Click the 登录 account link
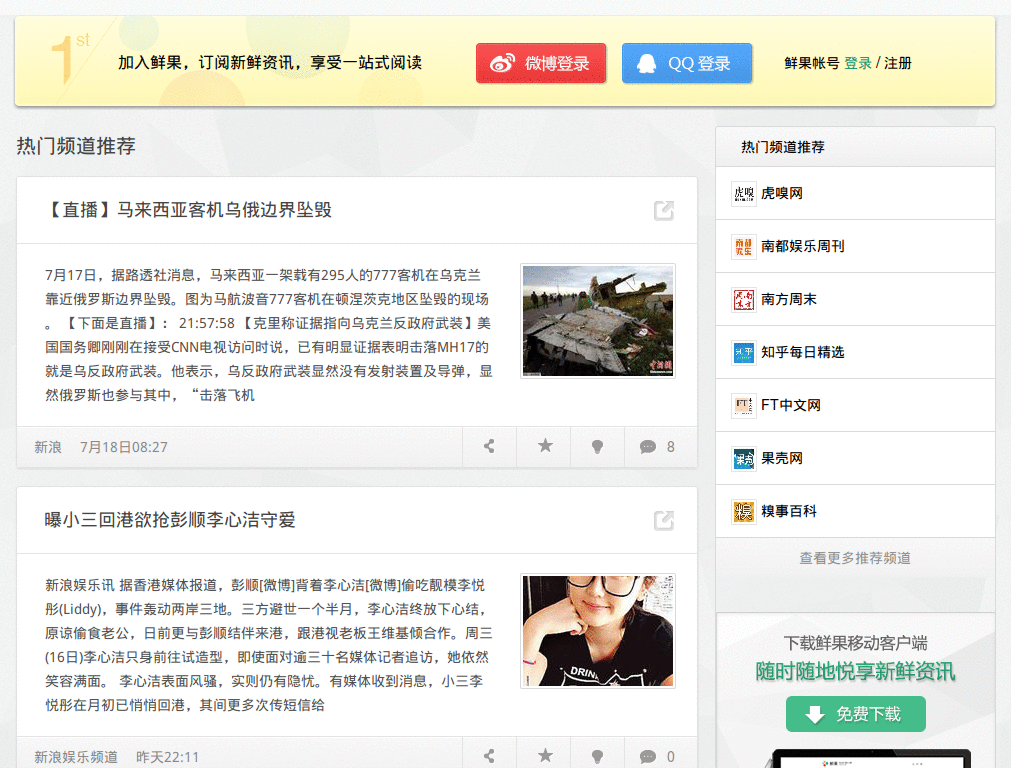 pyautogui.click(x=858, y=63)
